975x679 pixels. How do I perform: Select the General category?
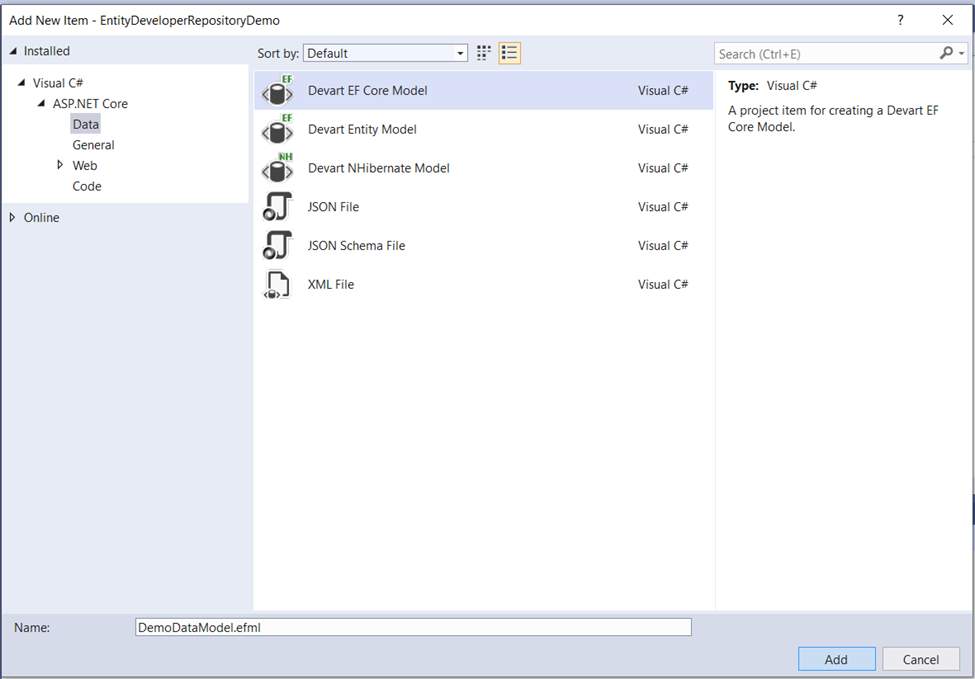coord(93,145)
